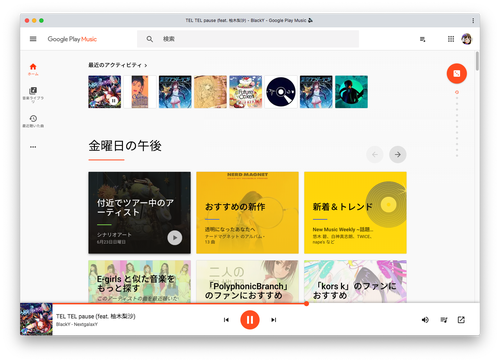Open the hamburger navigation menu

click(x=33, y=39)
